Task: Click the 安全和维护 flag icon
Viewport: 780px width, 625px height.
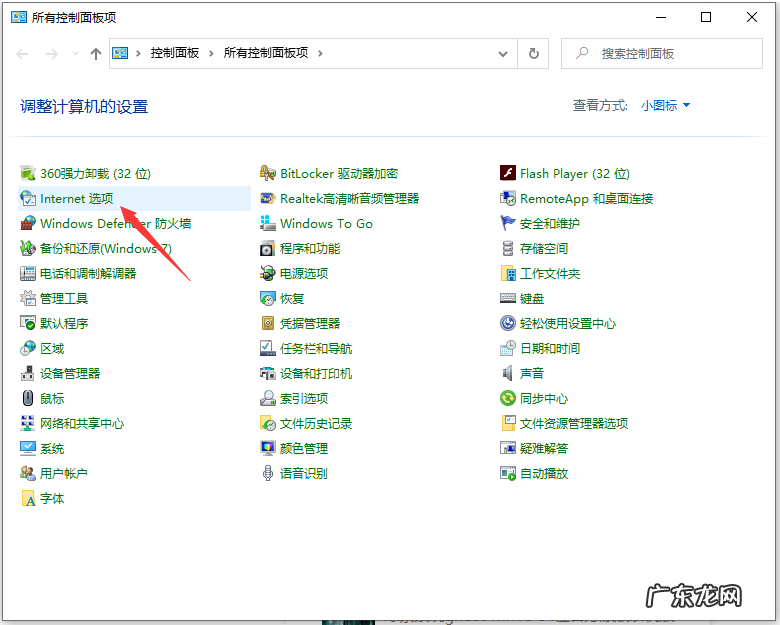Action: [x=507, y=223]
